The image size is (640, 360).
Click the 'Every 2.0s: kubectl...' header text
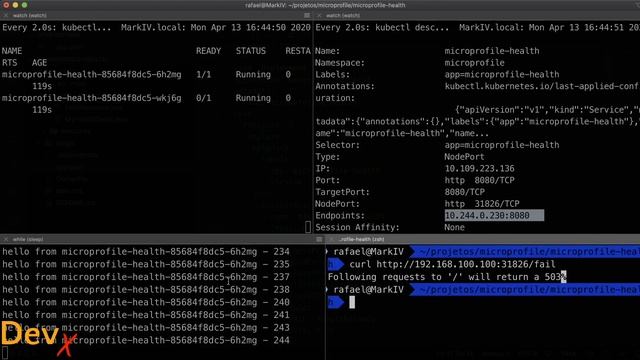coord(57,28)
